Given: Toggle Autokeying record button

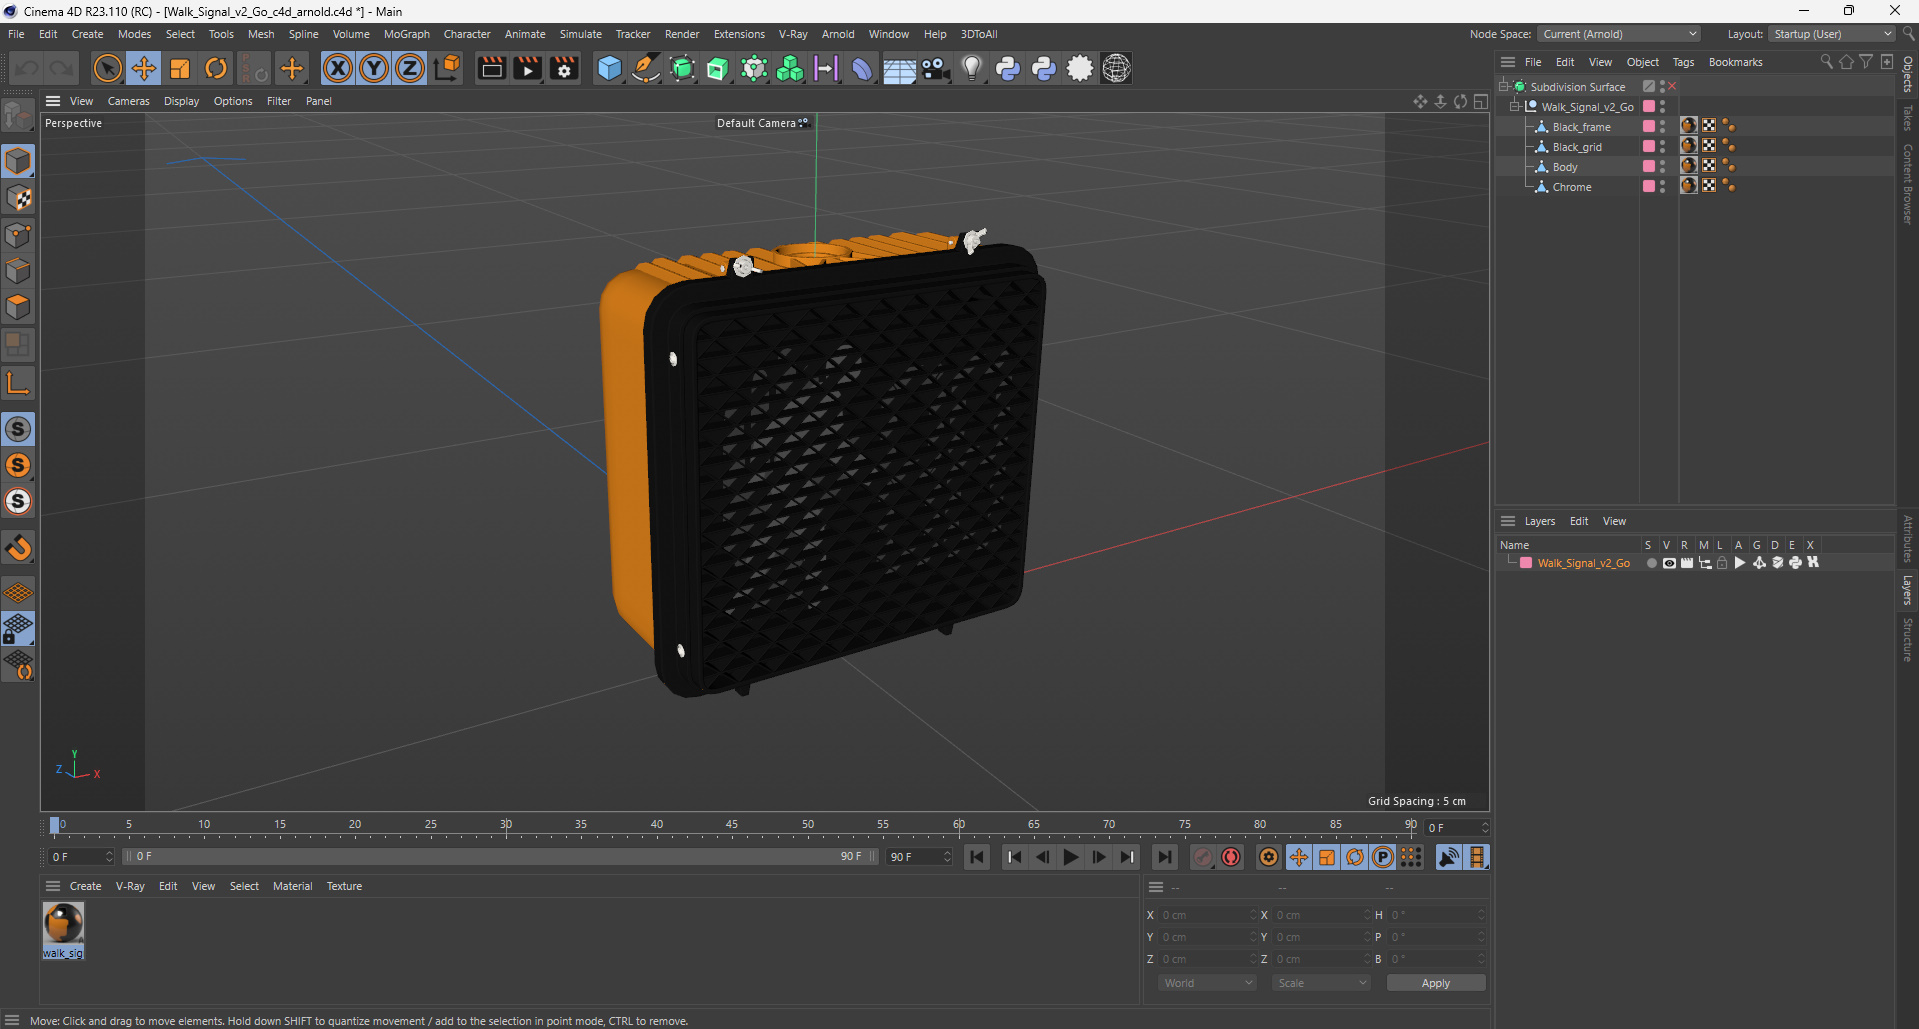Looking at the screenshot, I should point(1231,857).
